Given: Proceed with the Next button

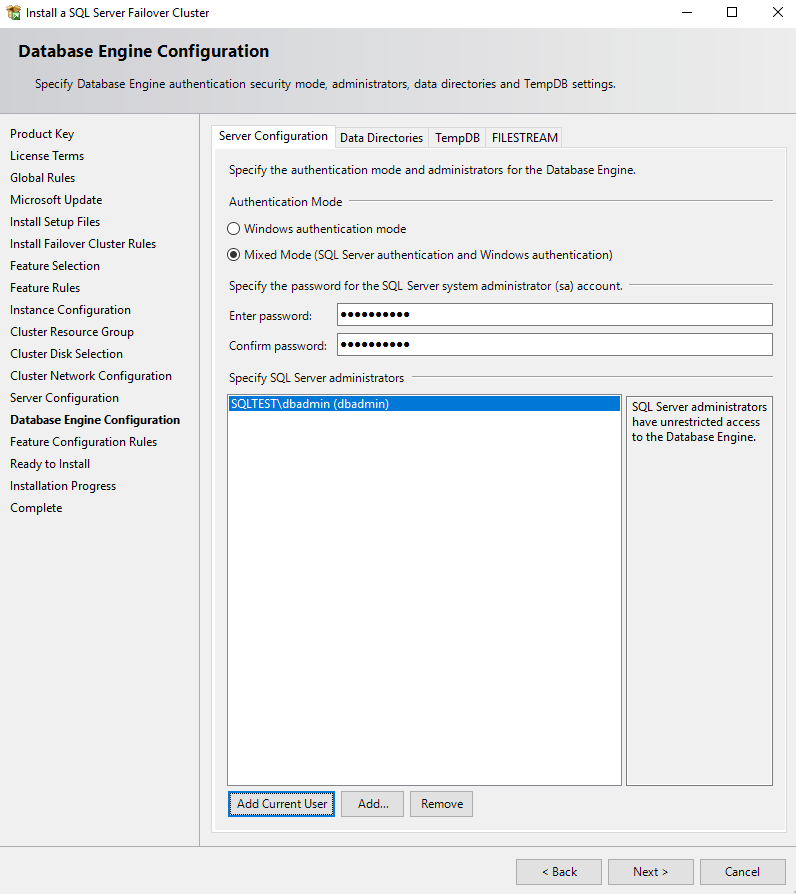Looking at the screenshot, I should (651, 872).
